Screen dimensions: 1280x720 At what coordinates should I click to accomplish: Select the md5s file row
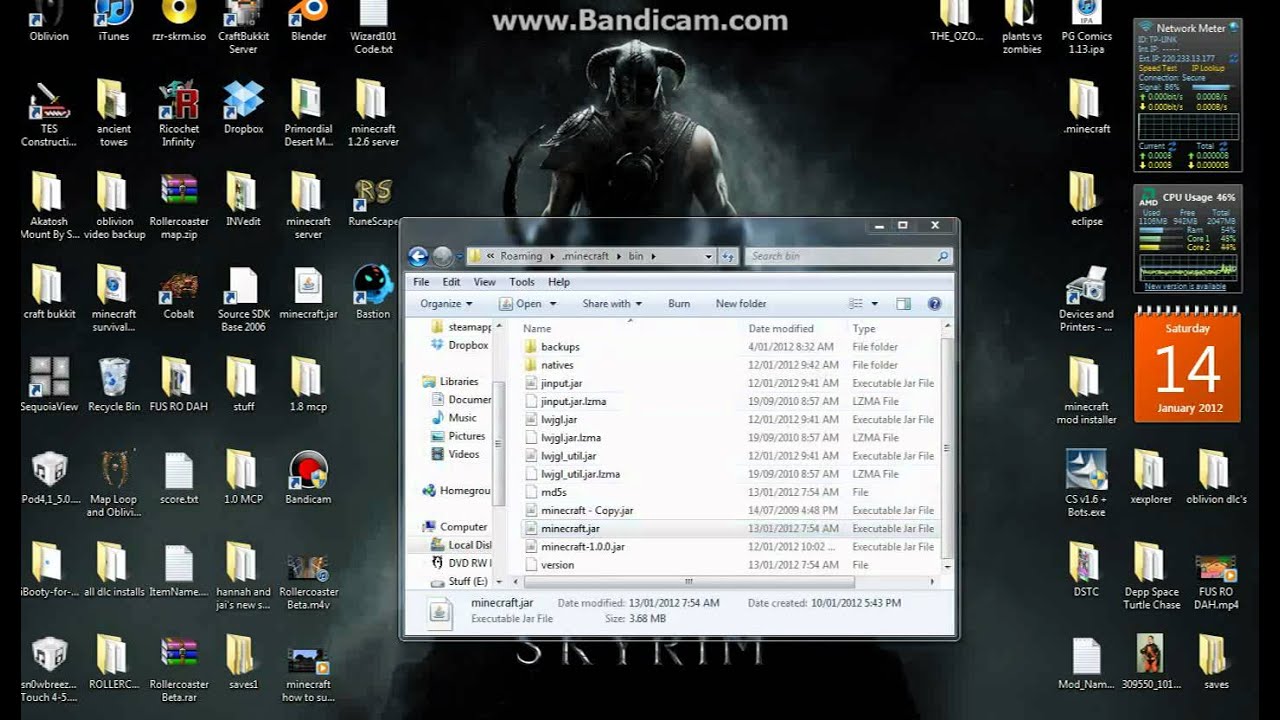[729, 492]
